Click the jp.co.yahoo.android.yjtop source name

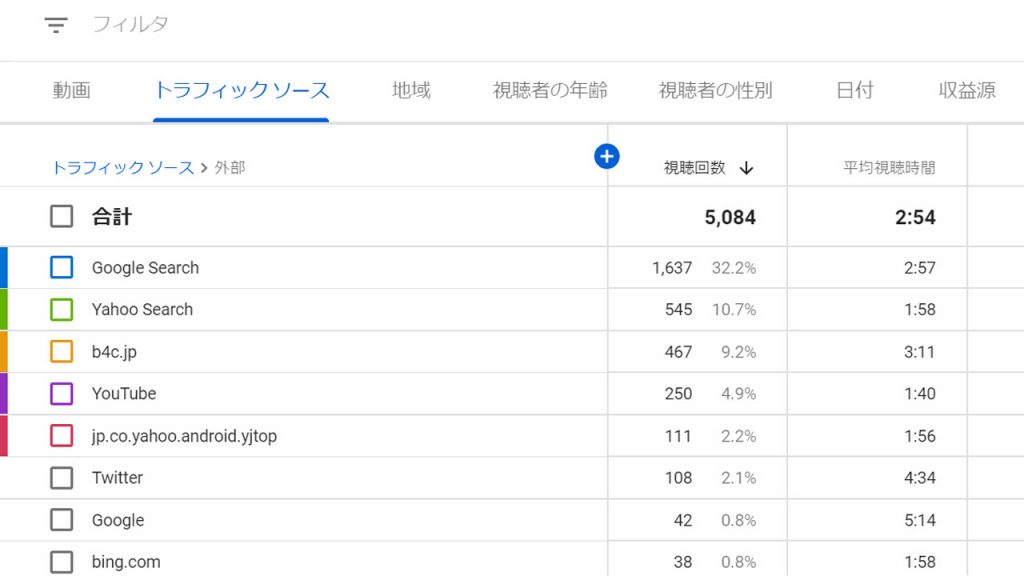(x=184, y=436)
